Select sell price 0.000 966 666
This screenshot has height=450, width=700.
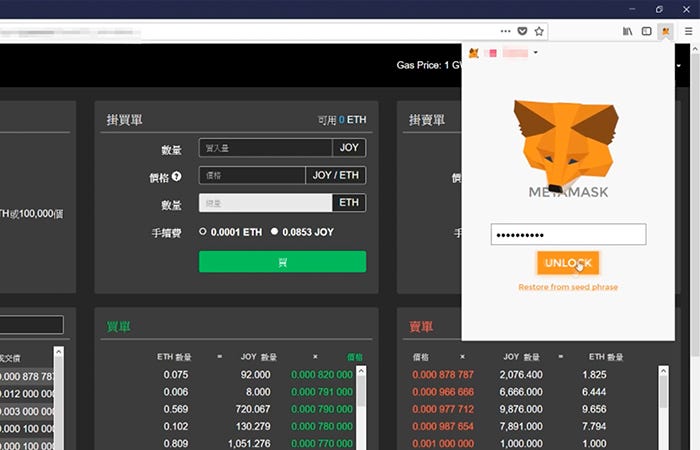coord(442,392)
